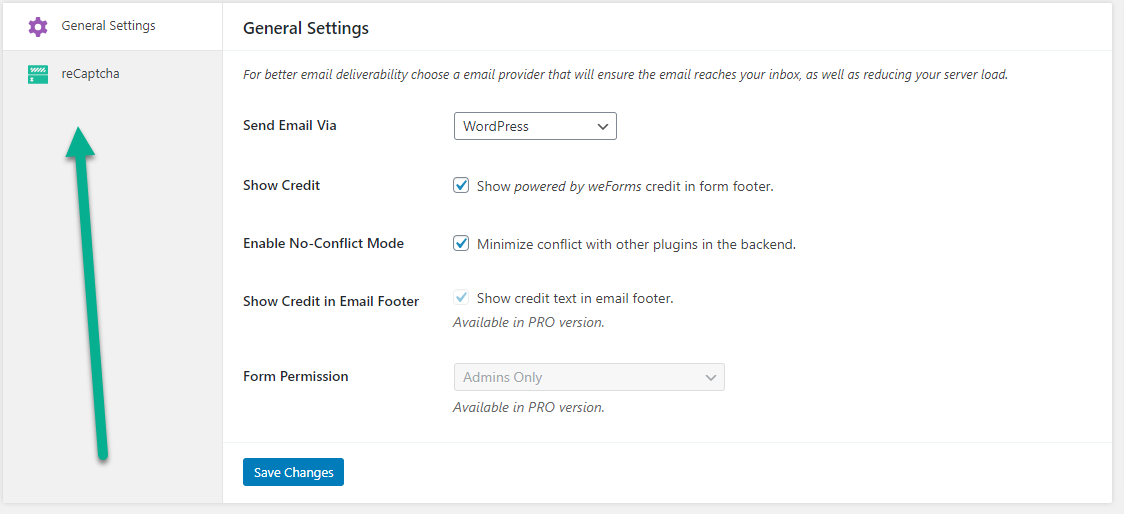Open the General Settings sidebar tab
This screenshot has width=1124, height=514.
tap(108, 26)
